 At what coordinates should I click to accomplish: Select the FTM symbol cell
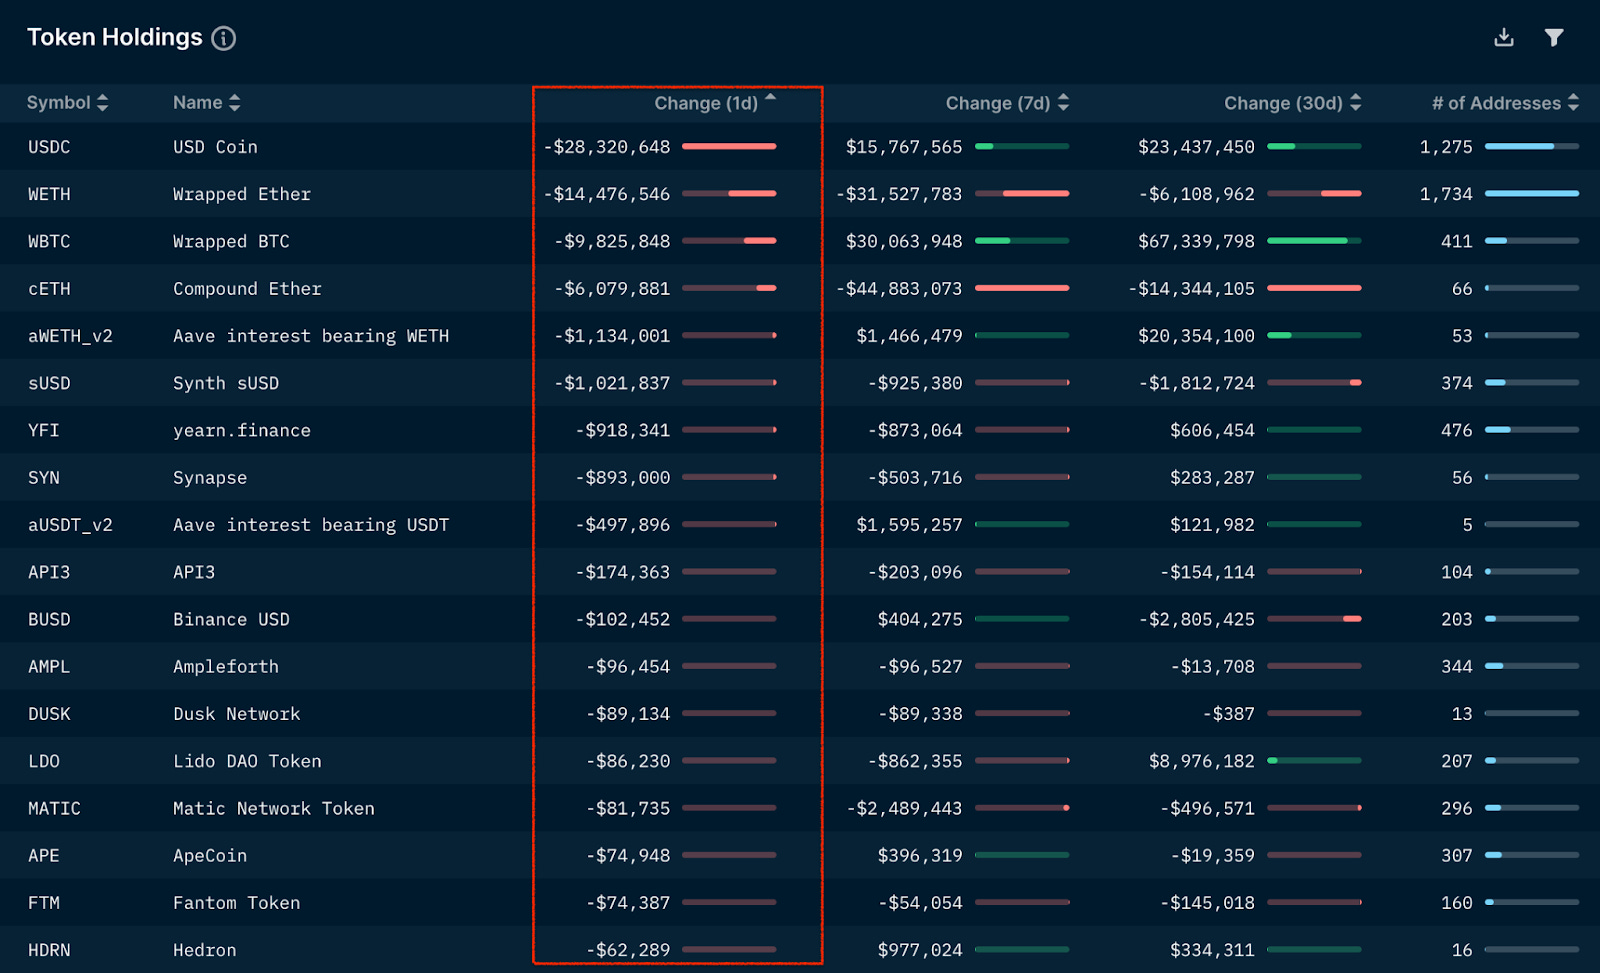(x=44, y=903)
